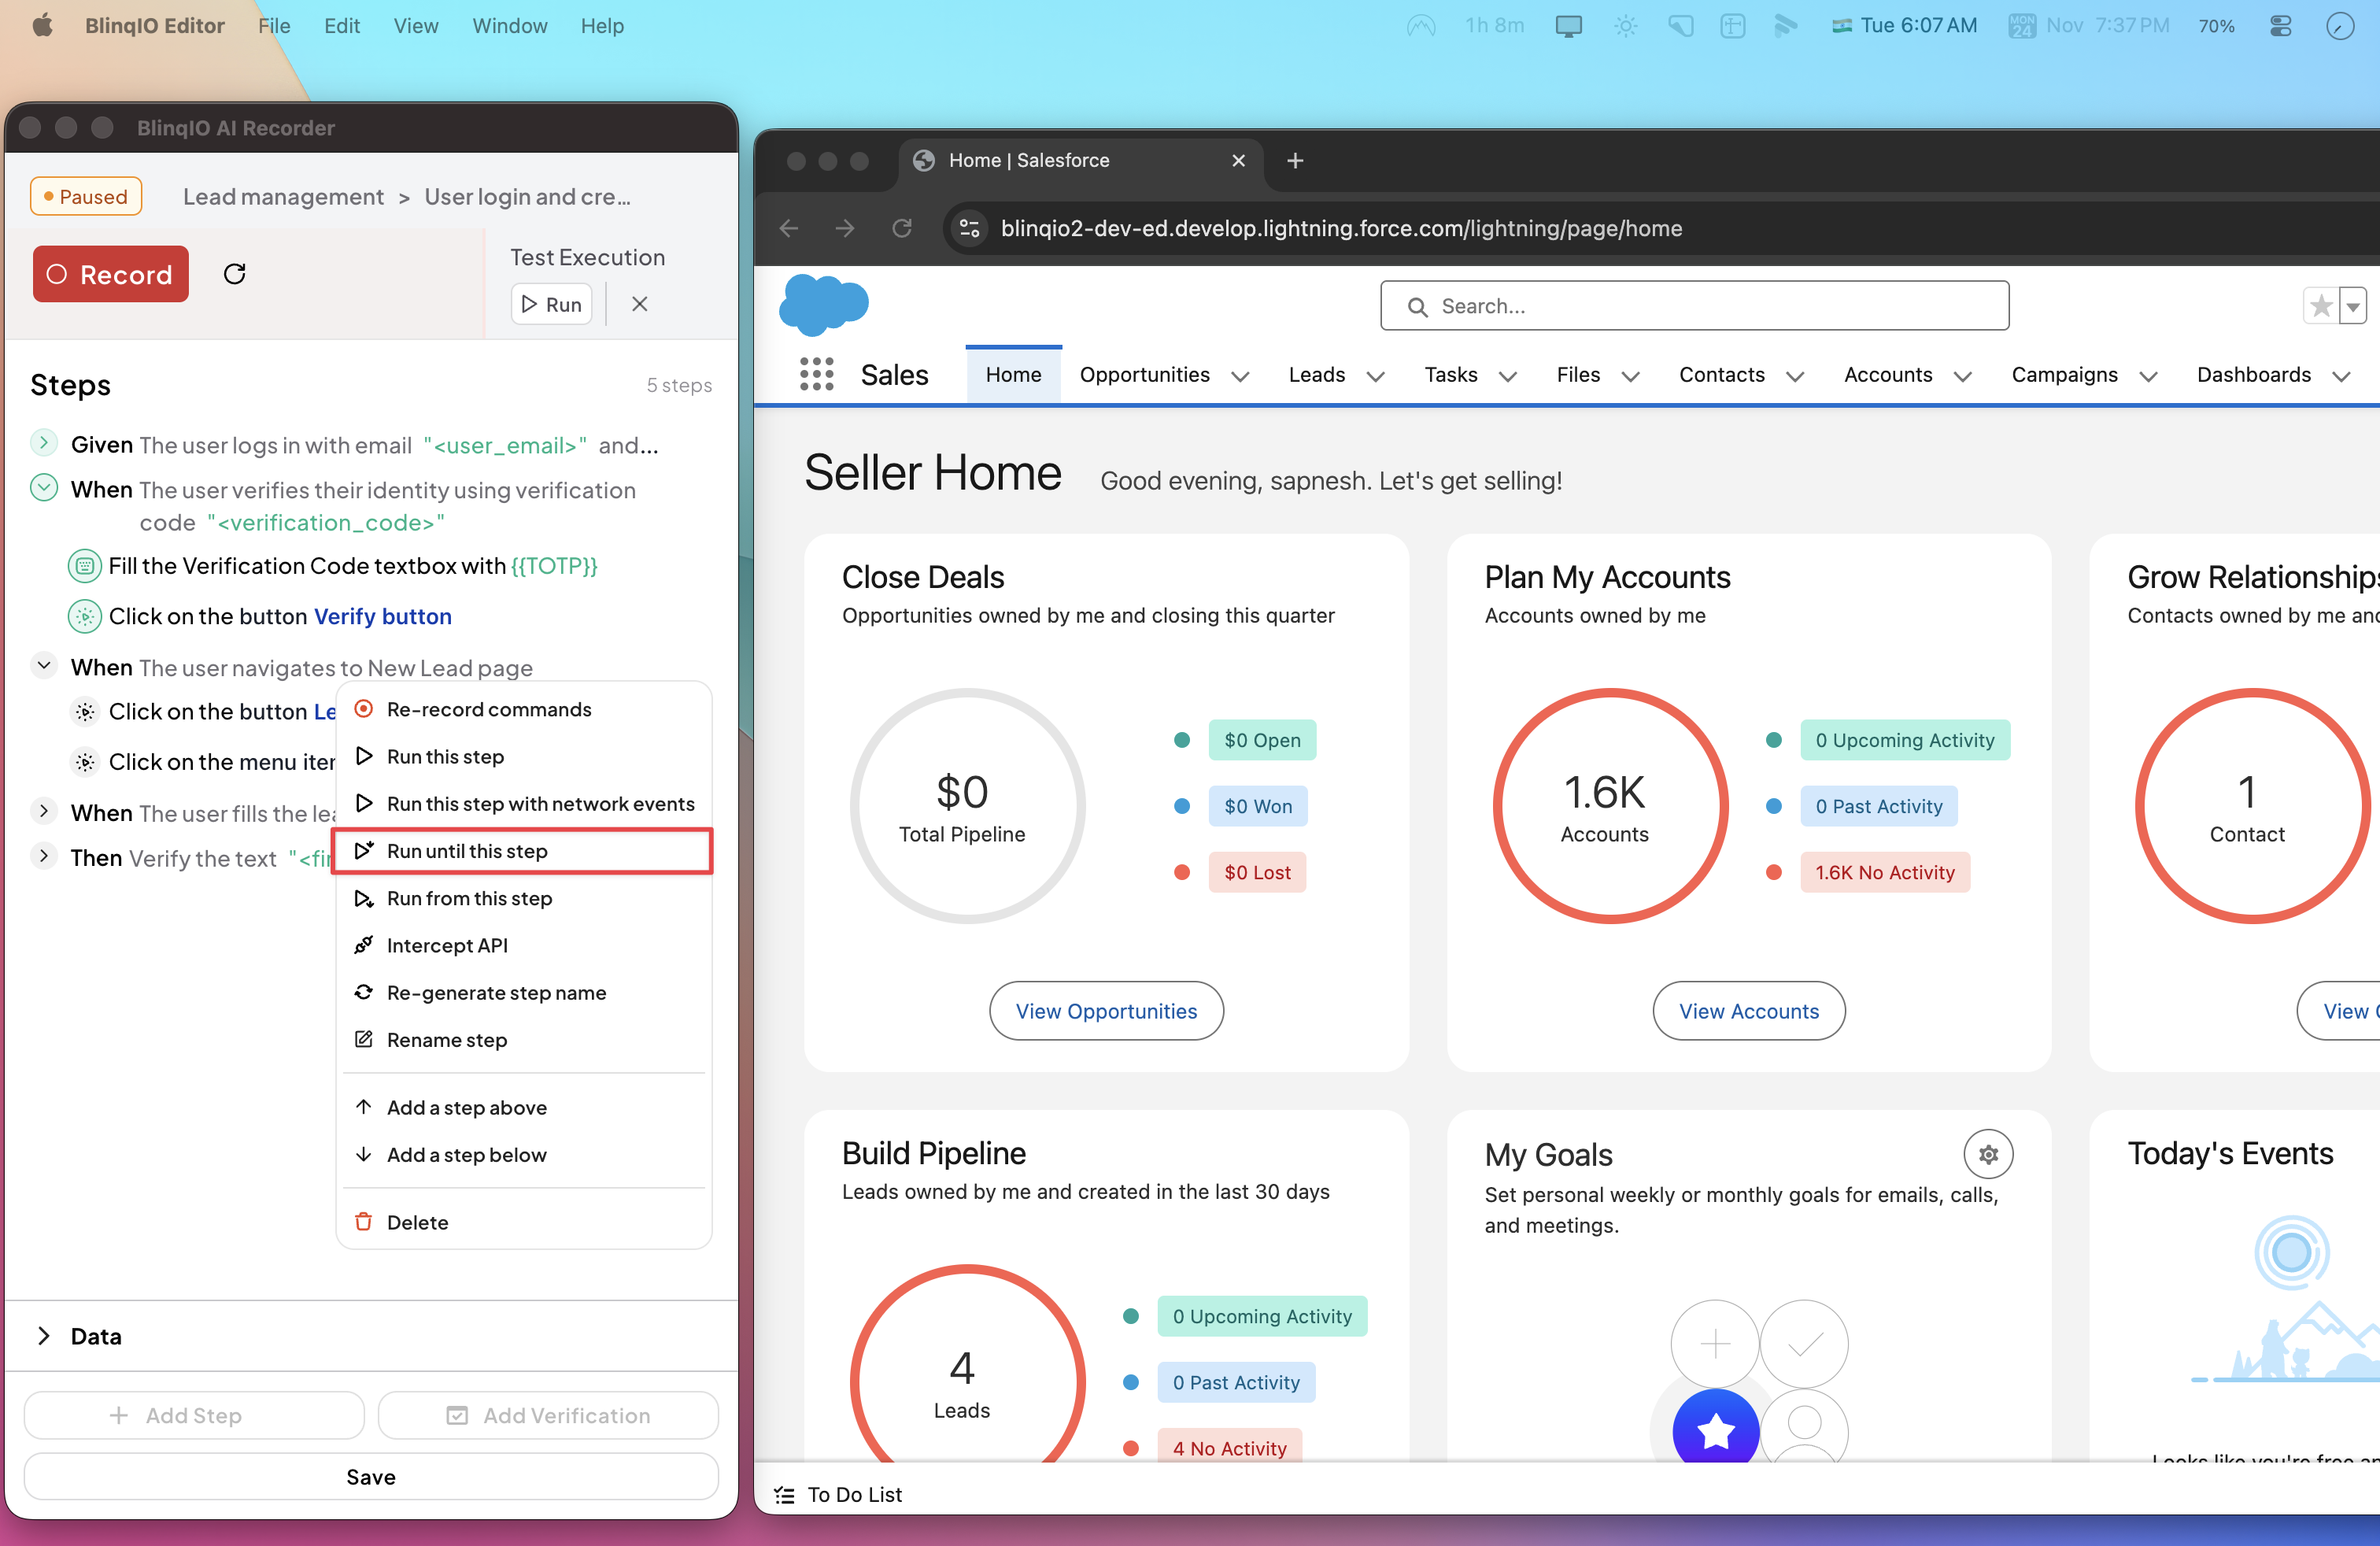The image size is (2380, 1546).
Task: Expand the Given user logs in step
Action: (x=44, y=443)
